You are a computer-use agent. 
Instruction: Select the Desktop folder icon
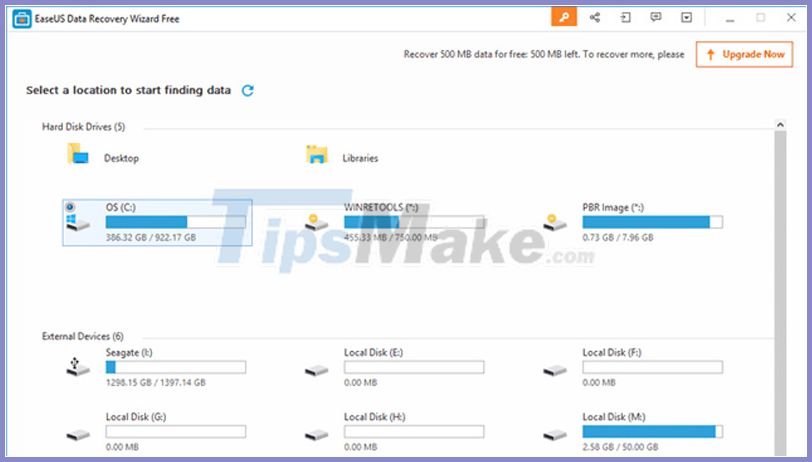[x=78, y=154]
